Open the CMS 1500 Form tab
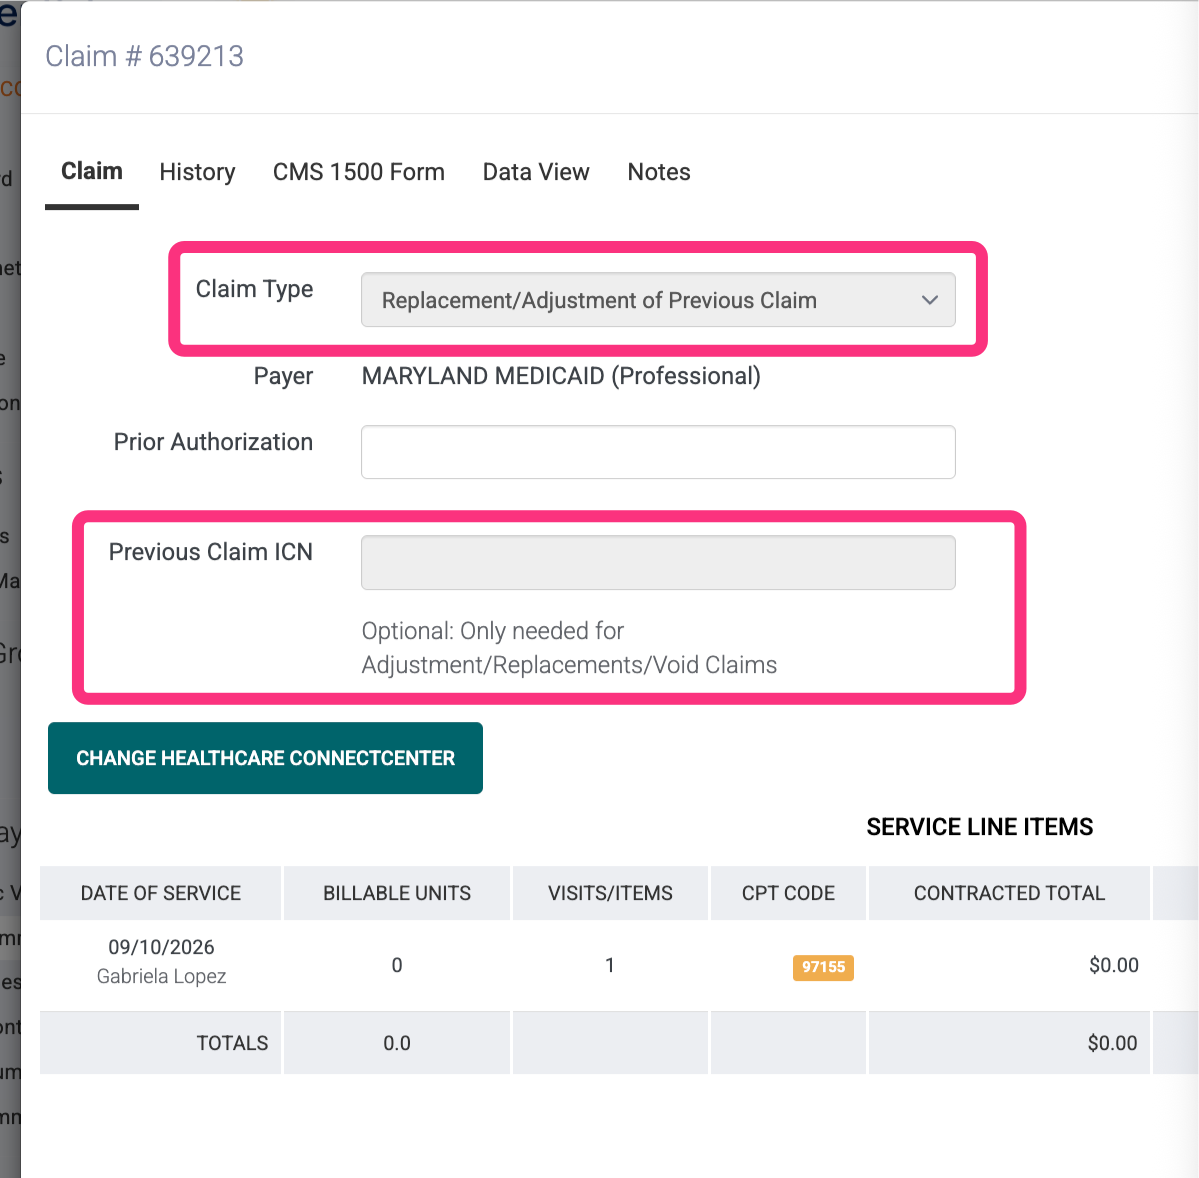Image resolution: width=1199 pixels, height=1178 pixels. coord(359,172)
